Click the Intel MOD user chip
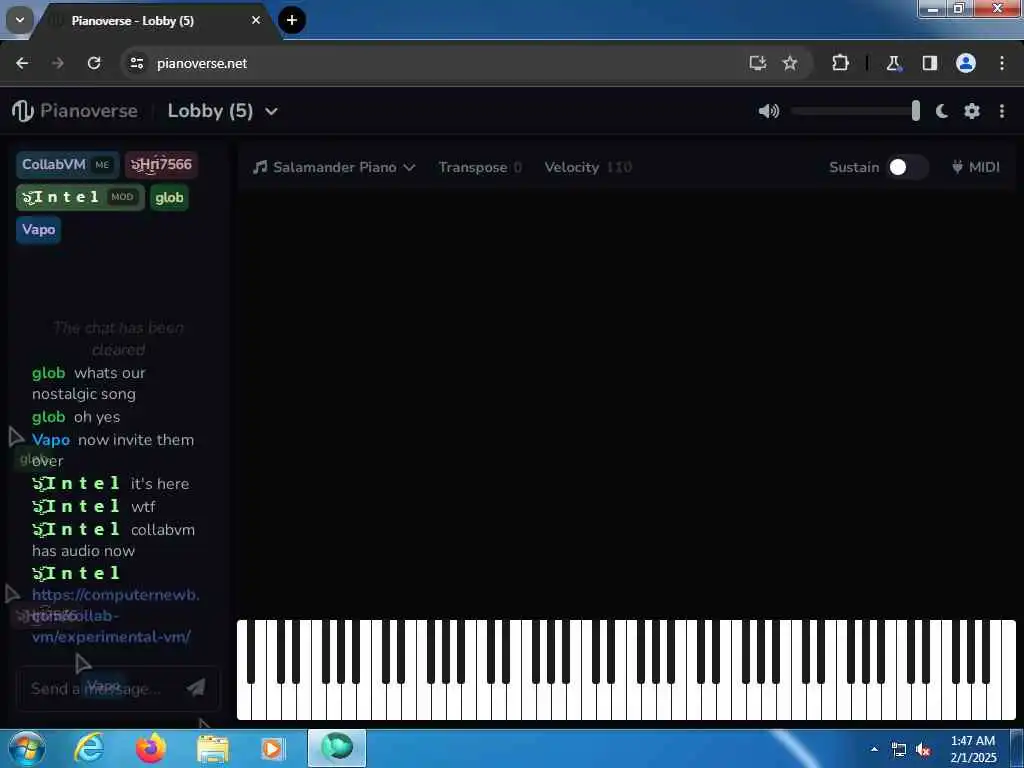This screenshot has height=768, width=1024. pos(80,197)
